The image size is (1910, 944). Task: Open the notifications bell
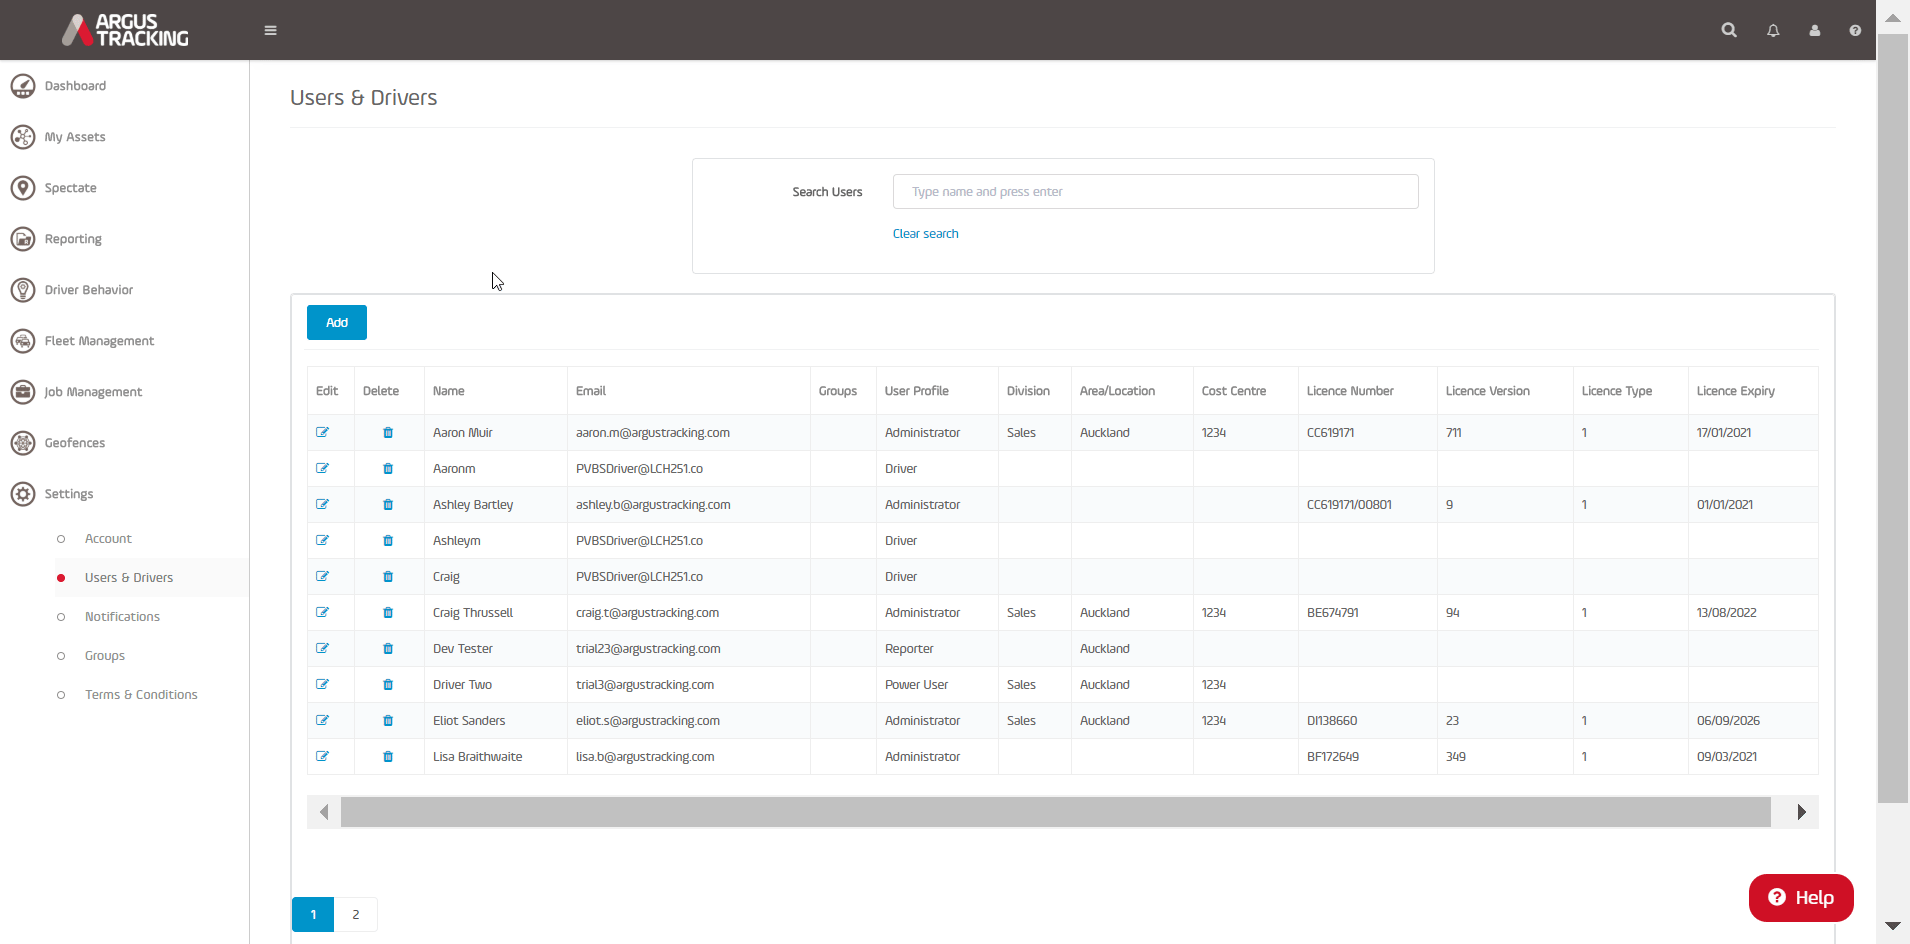tap(1773, 31)
